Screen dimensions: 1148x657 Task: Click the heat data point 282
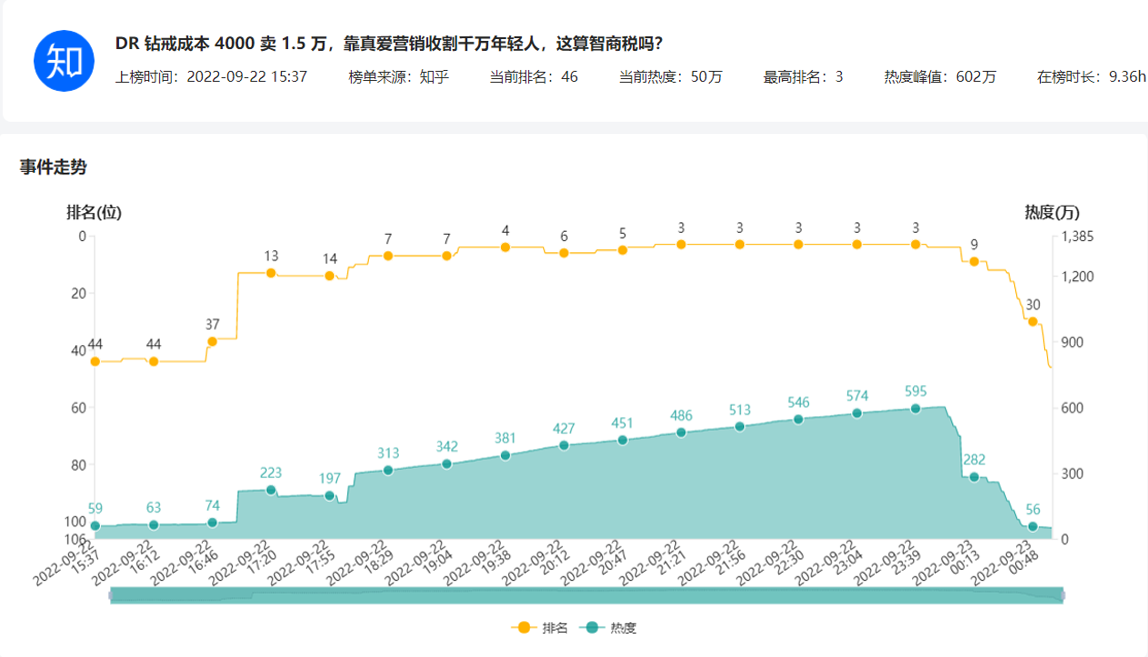(974, 477)
